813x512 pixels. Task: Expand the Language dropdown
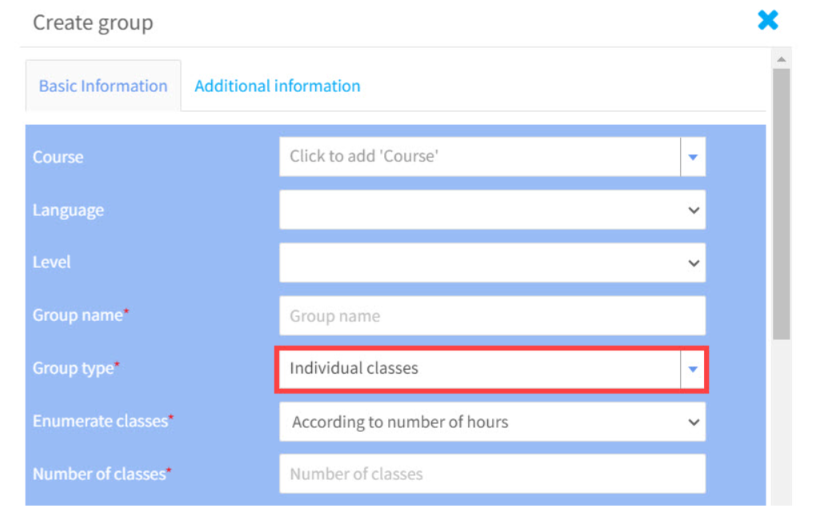492,210
